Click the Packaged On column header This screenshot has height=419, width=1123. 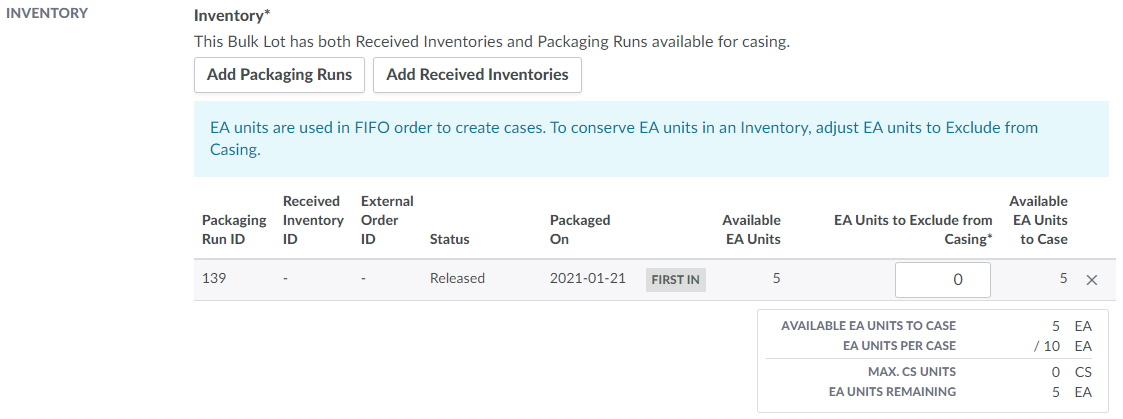point(580,229)
